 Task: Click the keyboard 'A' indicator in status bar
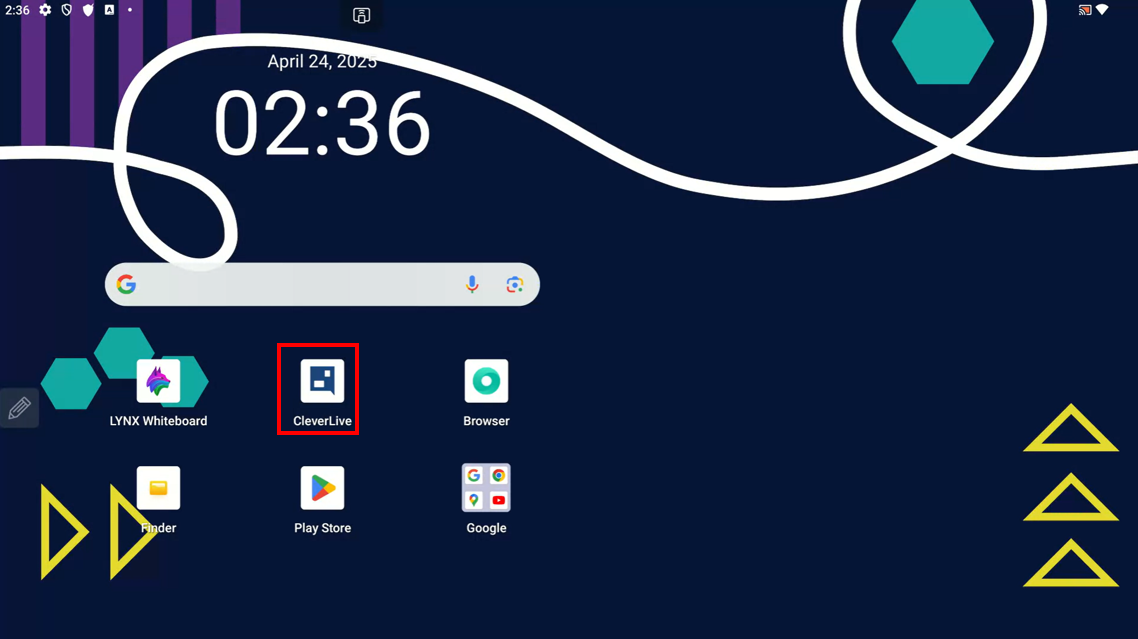click(110, 10)
